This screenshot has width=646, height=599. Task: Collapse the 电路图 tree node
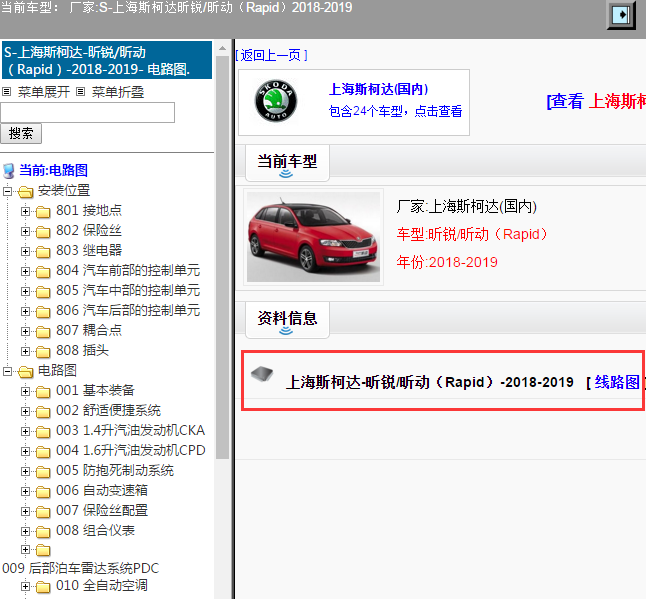coord(7,372)
